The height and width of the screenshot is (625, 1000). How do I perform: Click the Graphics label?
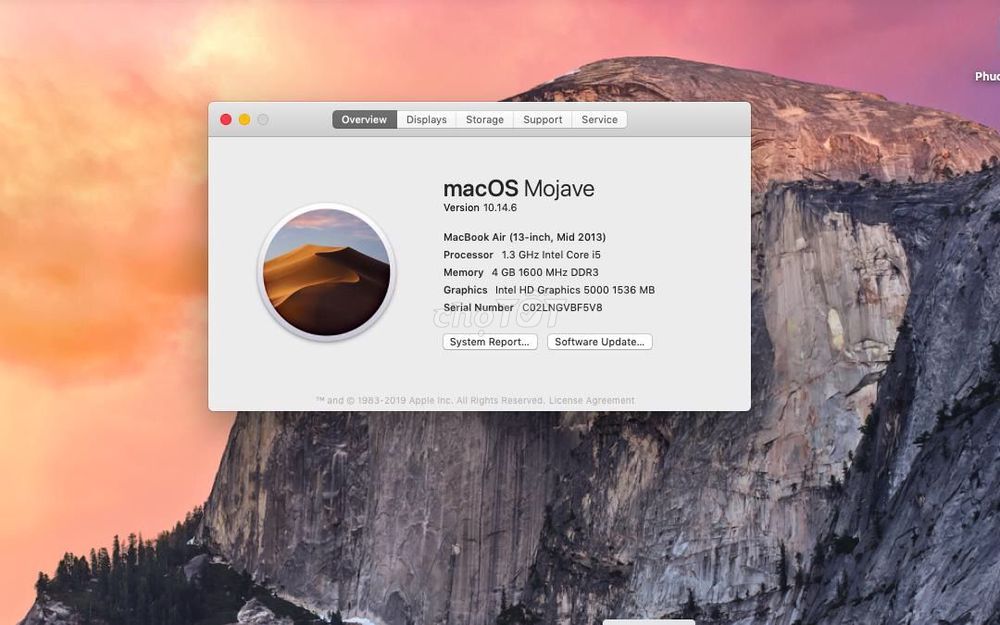pyautogui.click(x=466, y=290)
